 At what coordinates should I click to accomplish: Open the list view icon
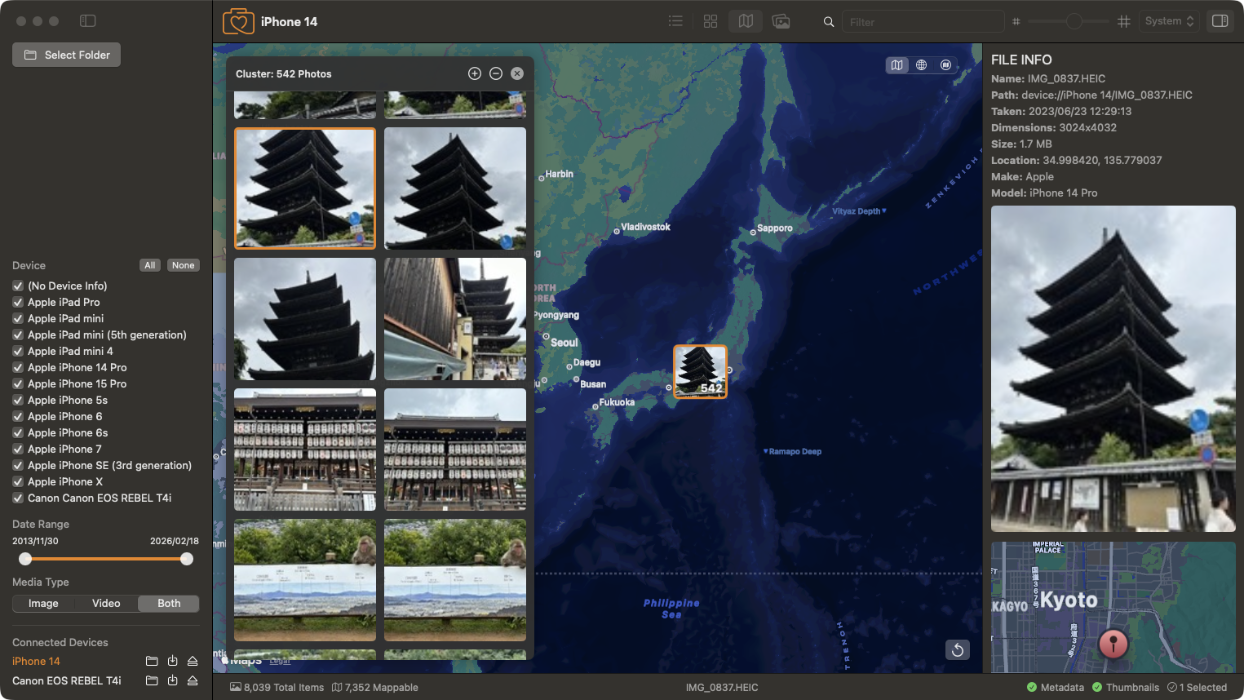coord(675,20)
